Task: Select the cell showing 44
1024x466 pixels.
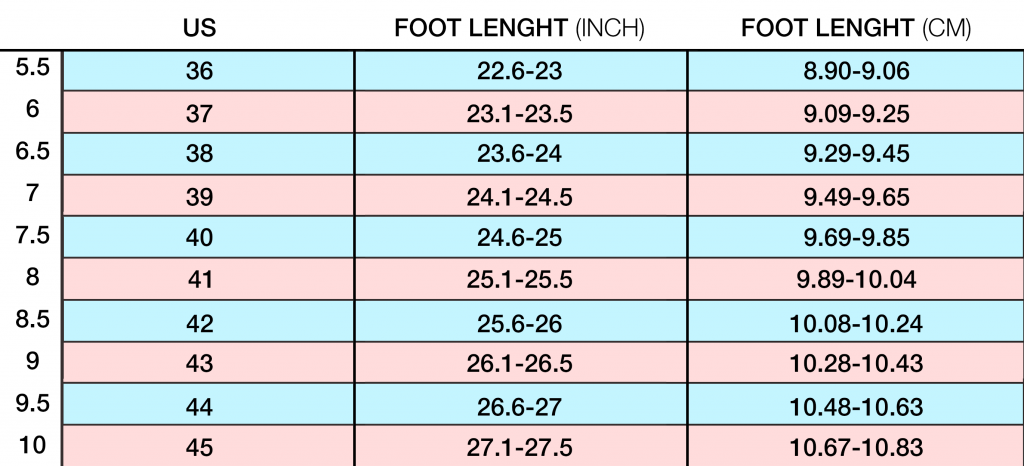Action: [199, 406]
